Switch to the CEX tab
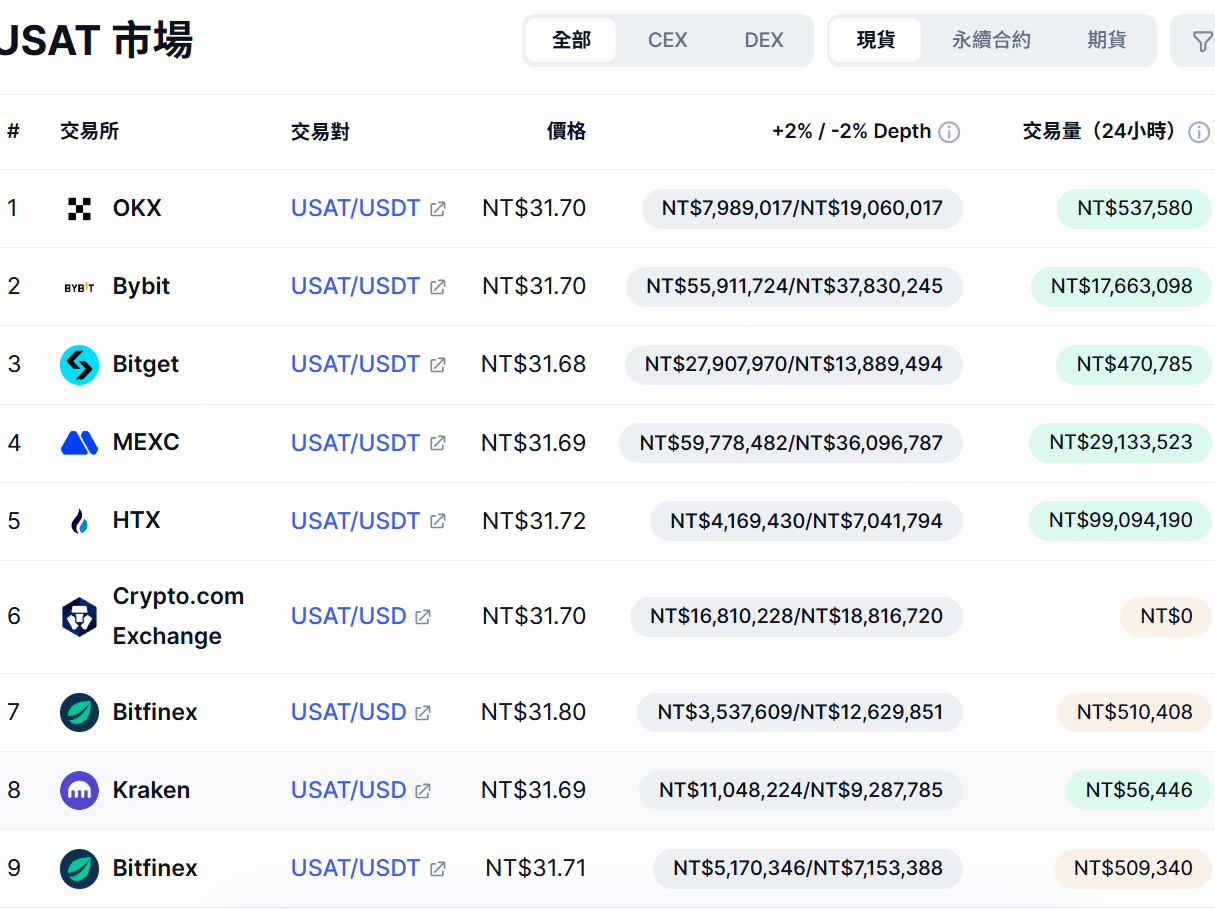 coord(667,41)
